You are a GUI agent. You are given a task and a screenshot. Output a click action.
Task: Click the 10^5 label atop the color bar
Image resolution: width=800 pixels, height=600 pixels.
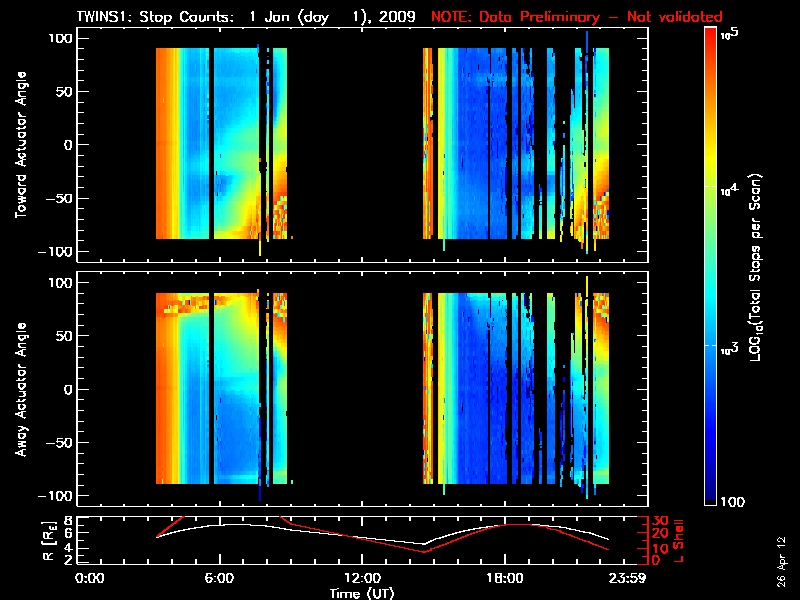pyautogui.click(x=728, y=34)
